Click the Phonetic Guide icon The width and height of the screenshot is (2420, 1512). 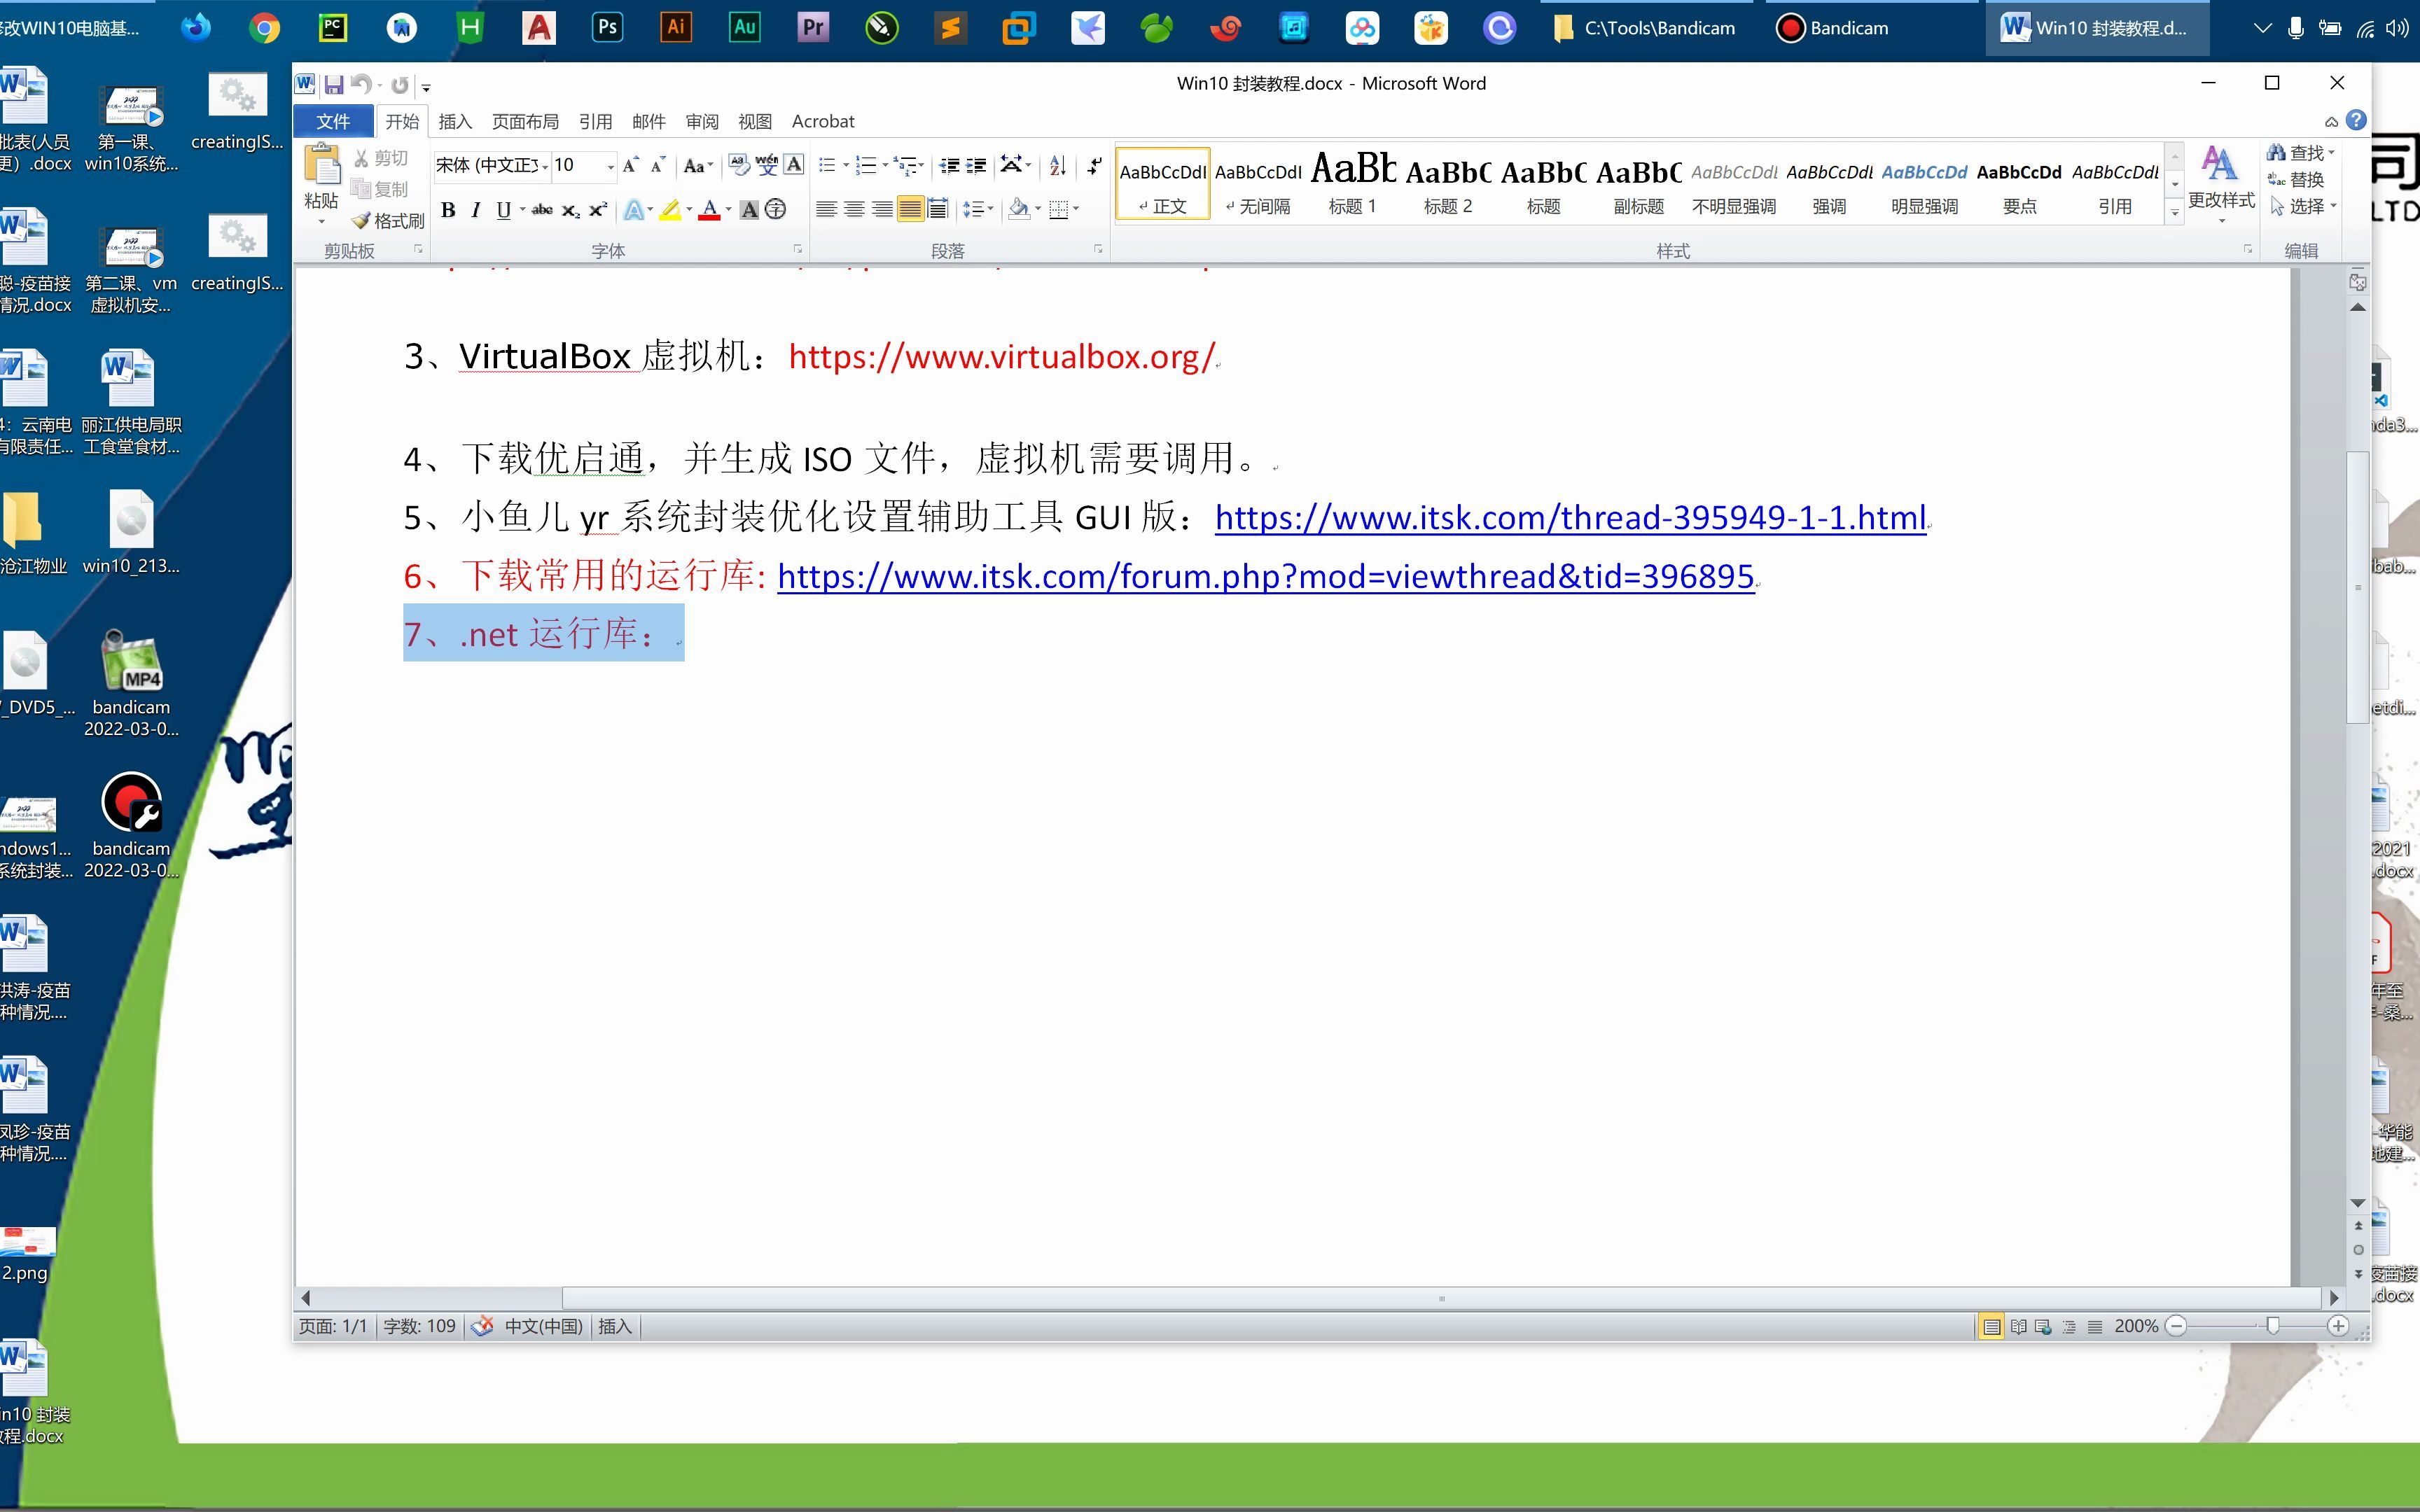click(767, 166)
